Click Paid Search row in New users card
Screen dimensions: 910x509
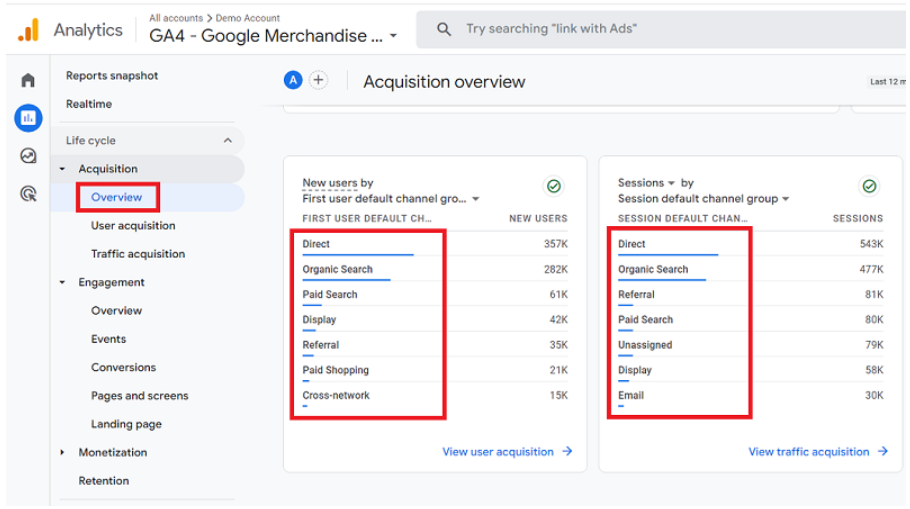[435, 295]
